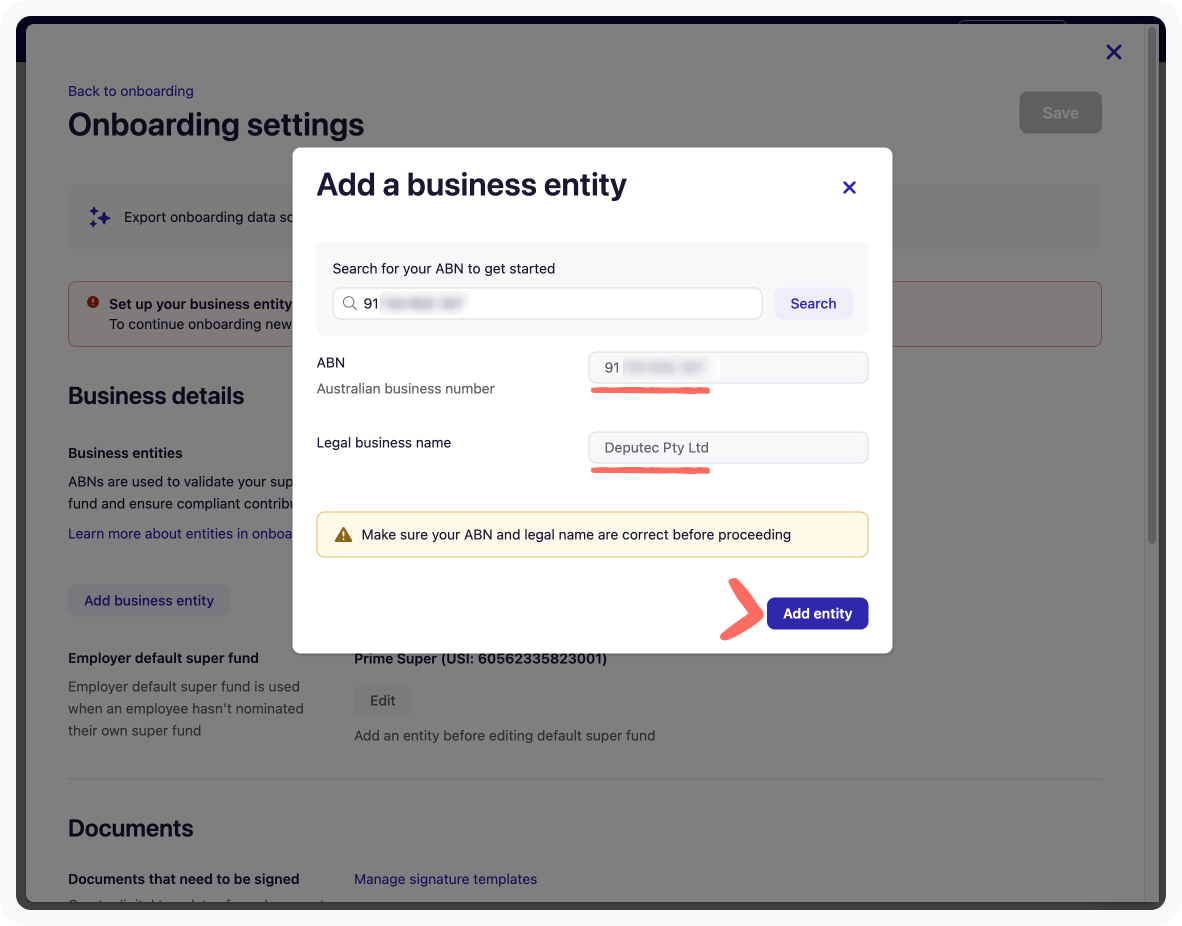Close the Onboarding settings panel
The height and width of the screenshot is (926, 1182).
pyautogui.click(x=1113, y=52)
